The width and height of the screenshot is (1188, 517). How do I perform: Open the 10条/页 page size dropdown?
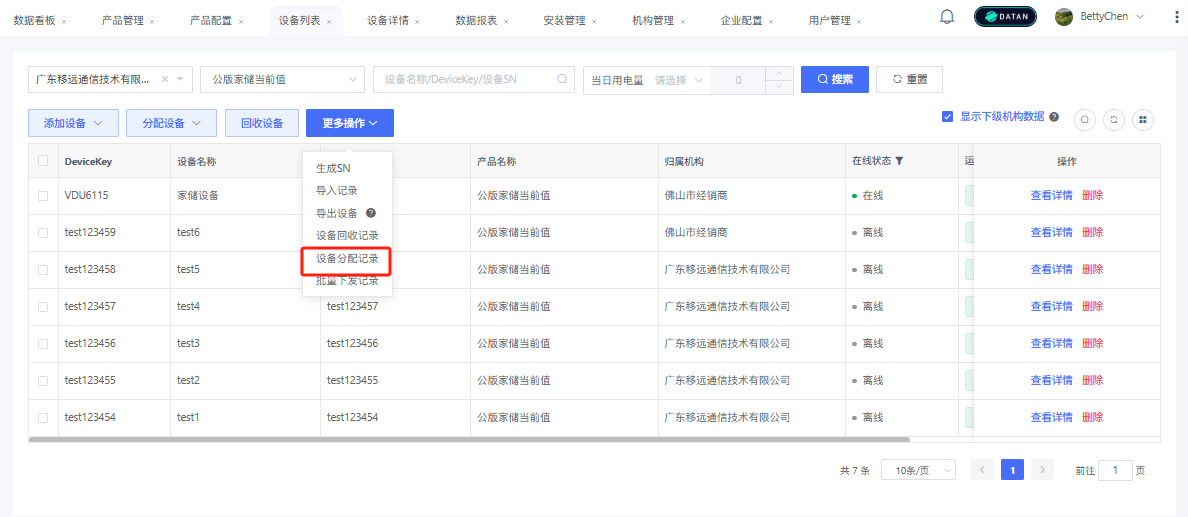point(917,470)
